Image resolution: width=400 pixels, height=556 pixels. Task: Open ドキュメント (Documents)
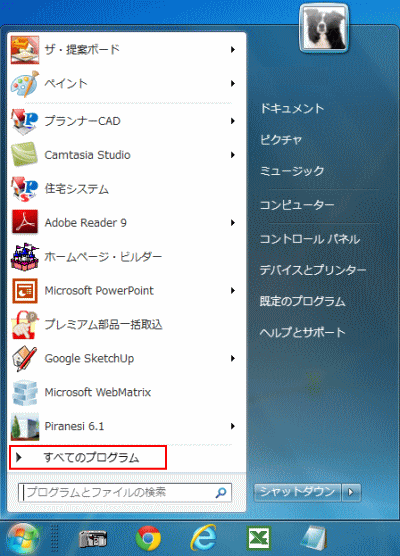pos(292,108)
